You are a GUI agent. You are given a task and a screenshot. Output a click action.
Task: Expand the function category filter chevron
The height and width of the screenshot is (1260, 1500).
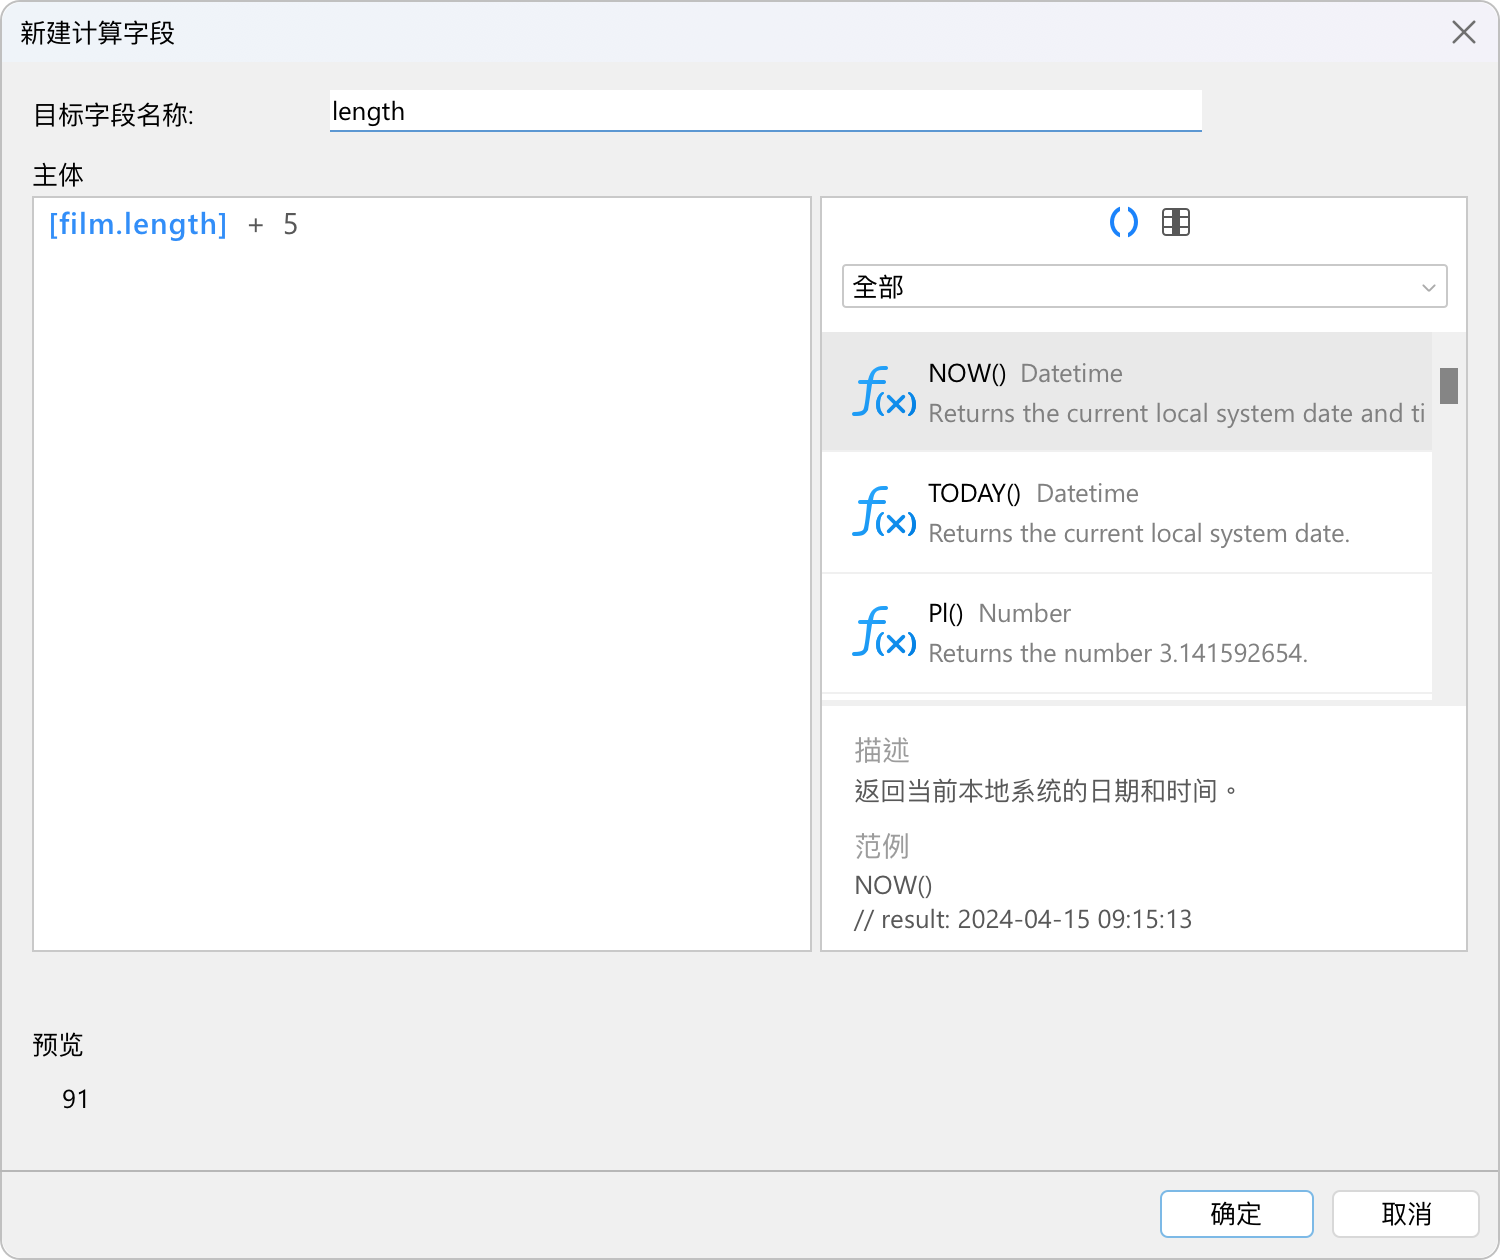tap(1428, 287)
